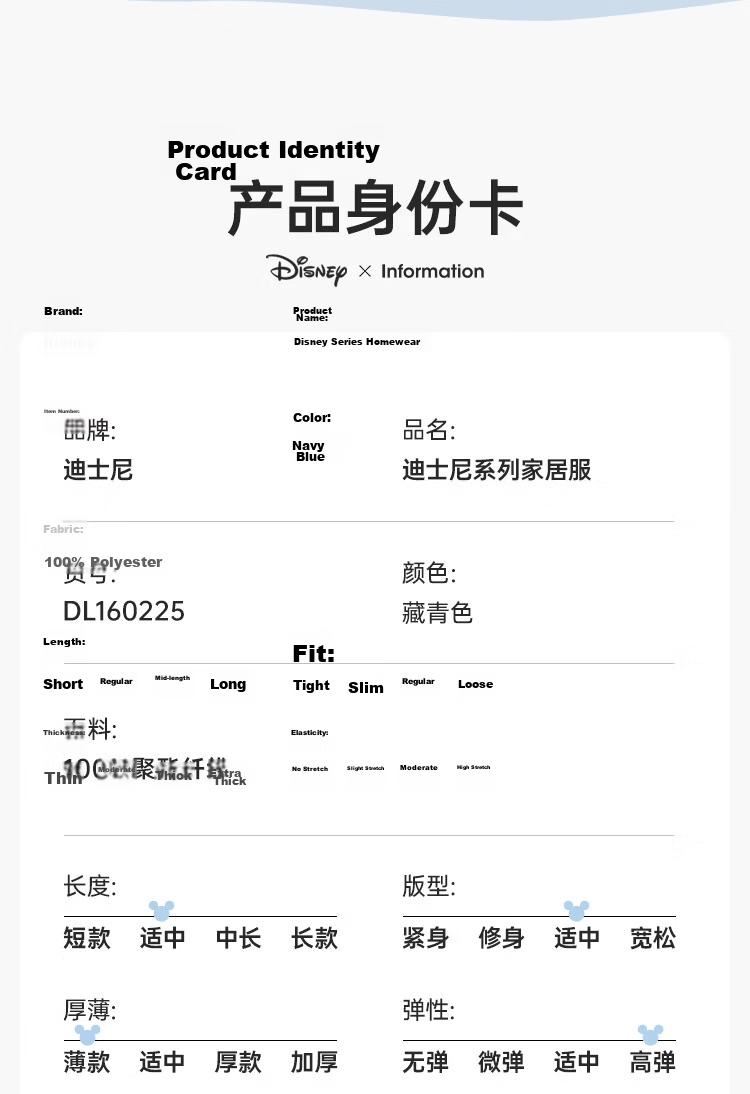Click the Mid-length label
Image resolution: width=750 pixels, height=1094 pixels.
pos(172,678)
